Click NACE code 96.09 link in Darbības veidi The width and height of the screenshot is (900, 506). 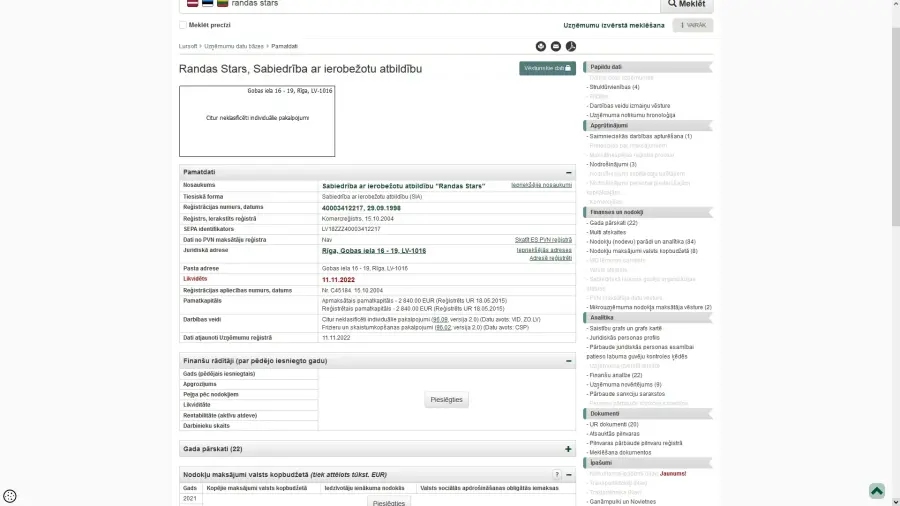(440, 320)
